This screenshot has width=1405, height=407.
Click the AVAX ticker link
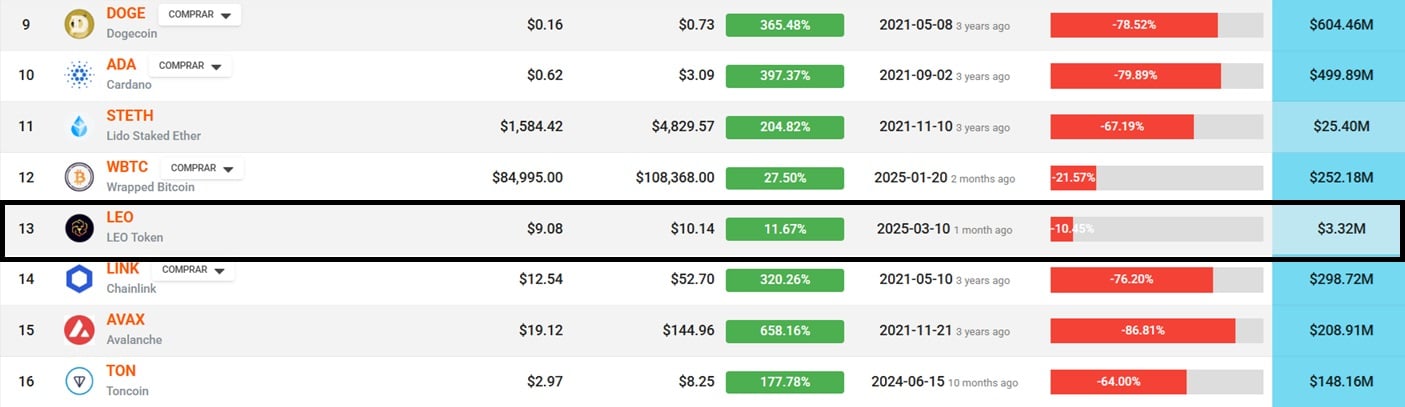(x=126, y=320)
